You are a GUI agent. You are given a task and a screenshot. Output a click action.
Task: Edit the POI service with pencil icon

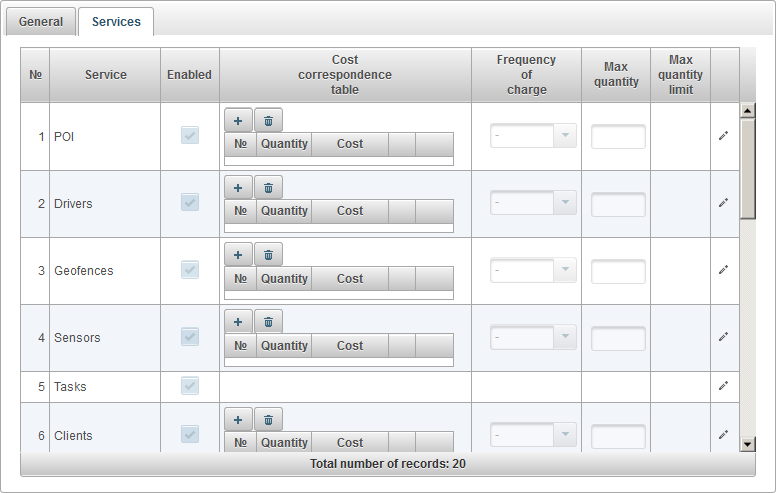tap(723, 136)
